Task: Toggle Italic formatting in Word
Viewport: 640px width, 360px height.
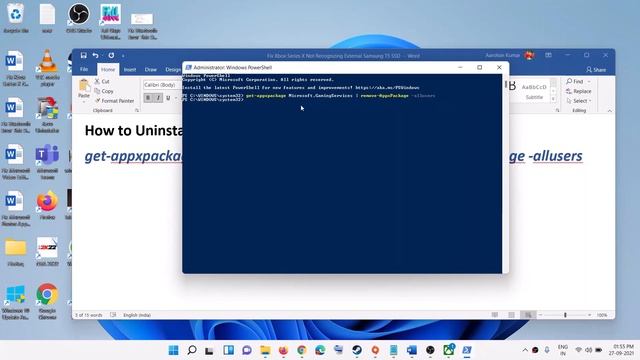Action: coord(158,98)
